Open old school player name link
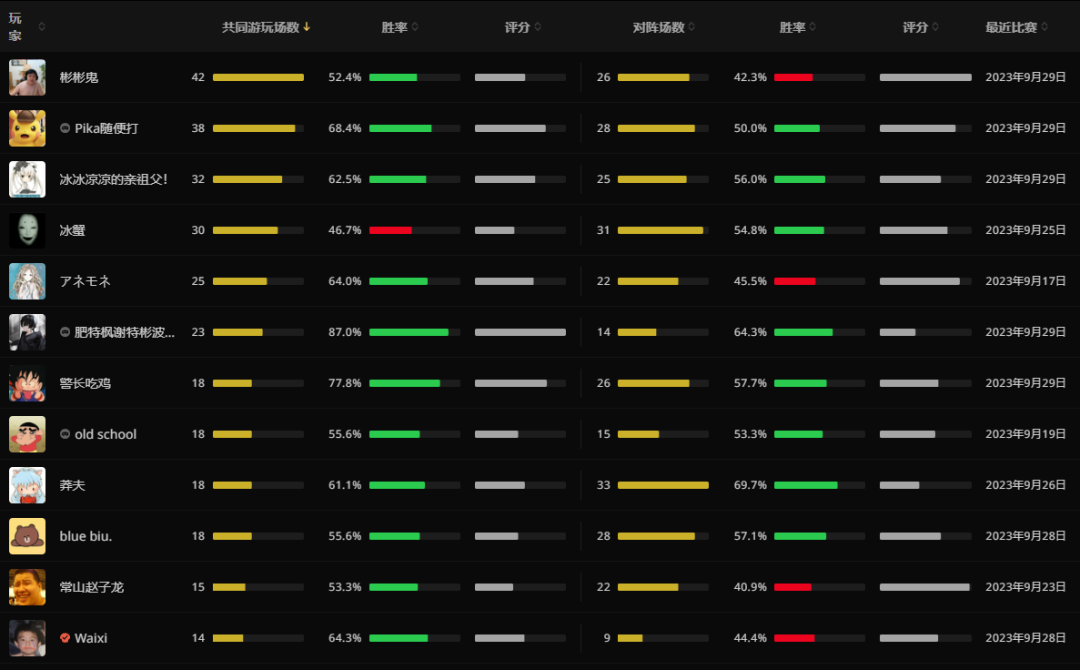This screenshot has height=670, width=1080. click(x=105, y=434)
